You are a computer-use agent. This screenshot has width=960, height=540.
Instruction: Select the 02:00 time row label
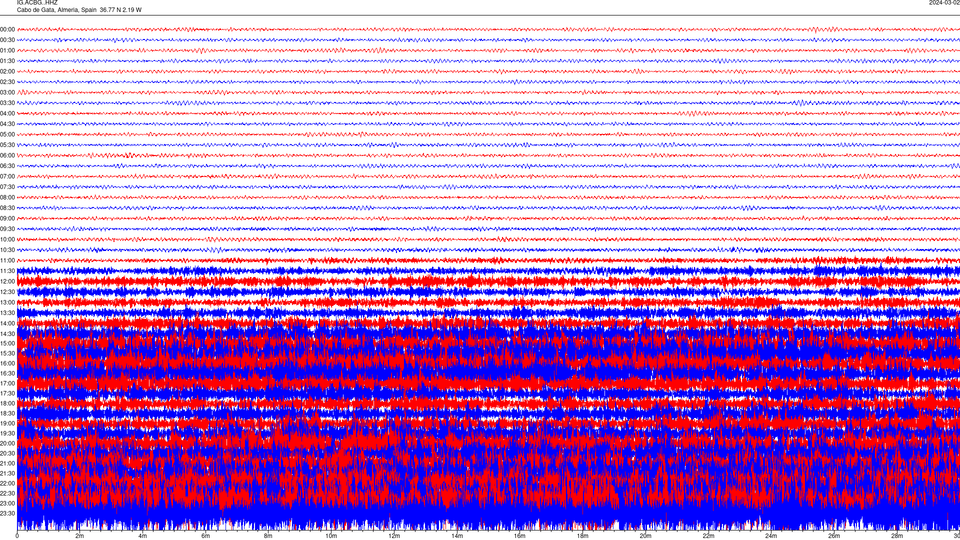pyautogui.click(x=7, y=71)
